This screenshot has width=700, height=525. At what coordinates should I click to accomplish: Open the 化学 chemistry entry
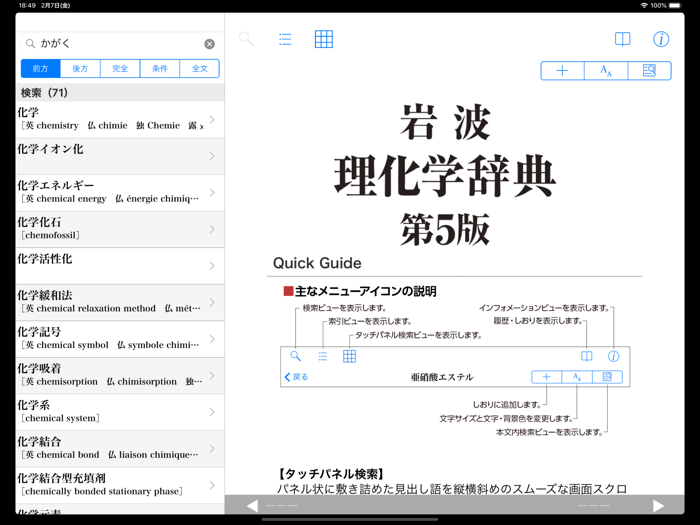tap(120, 120)
